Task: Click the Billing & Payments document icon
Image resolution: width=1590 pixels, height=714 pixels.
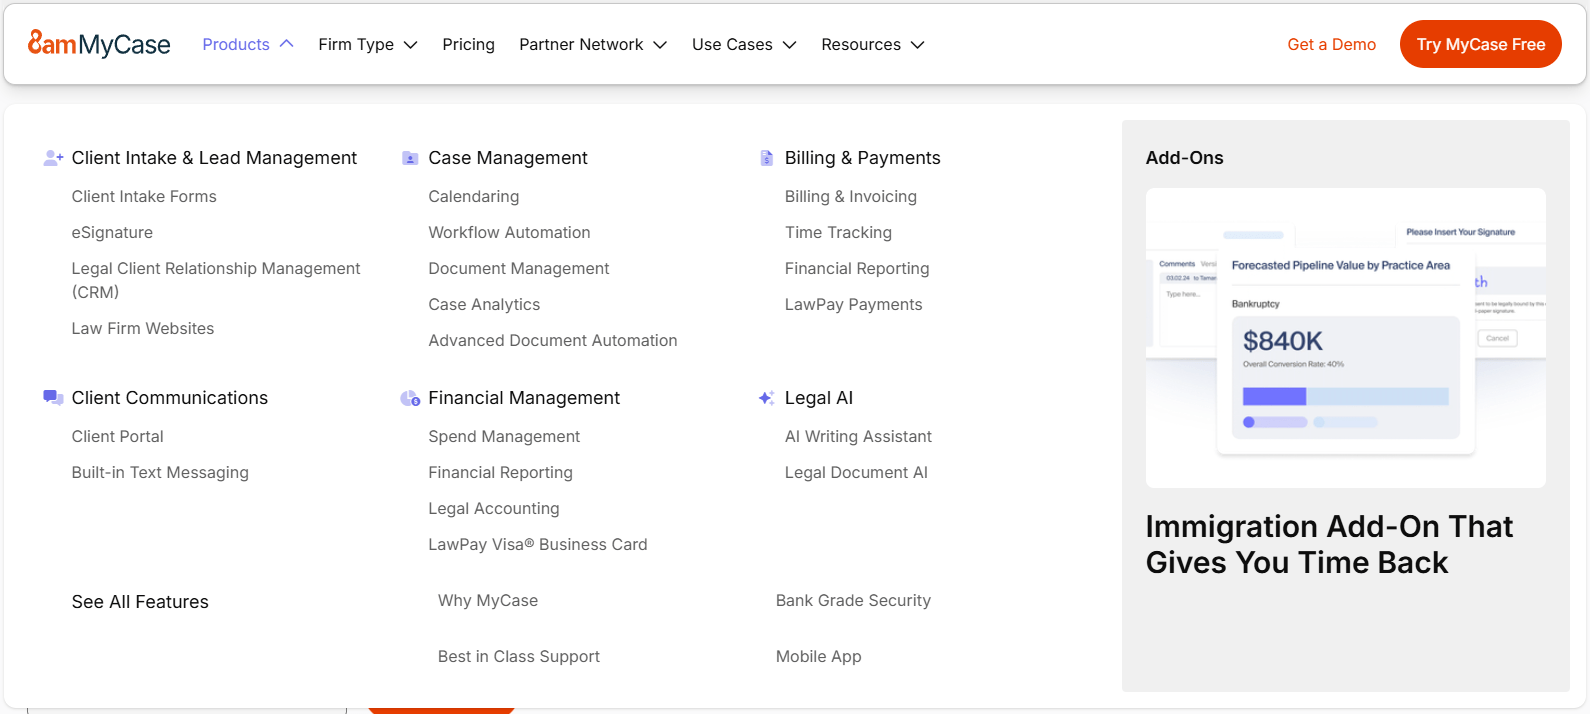Action: tap(767, 158)
